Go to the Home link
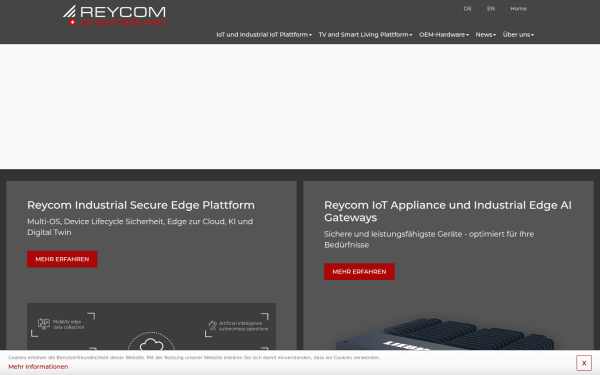 click(518, 8)
